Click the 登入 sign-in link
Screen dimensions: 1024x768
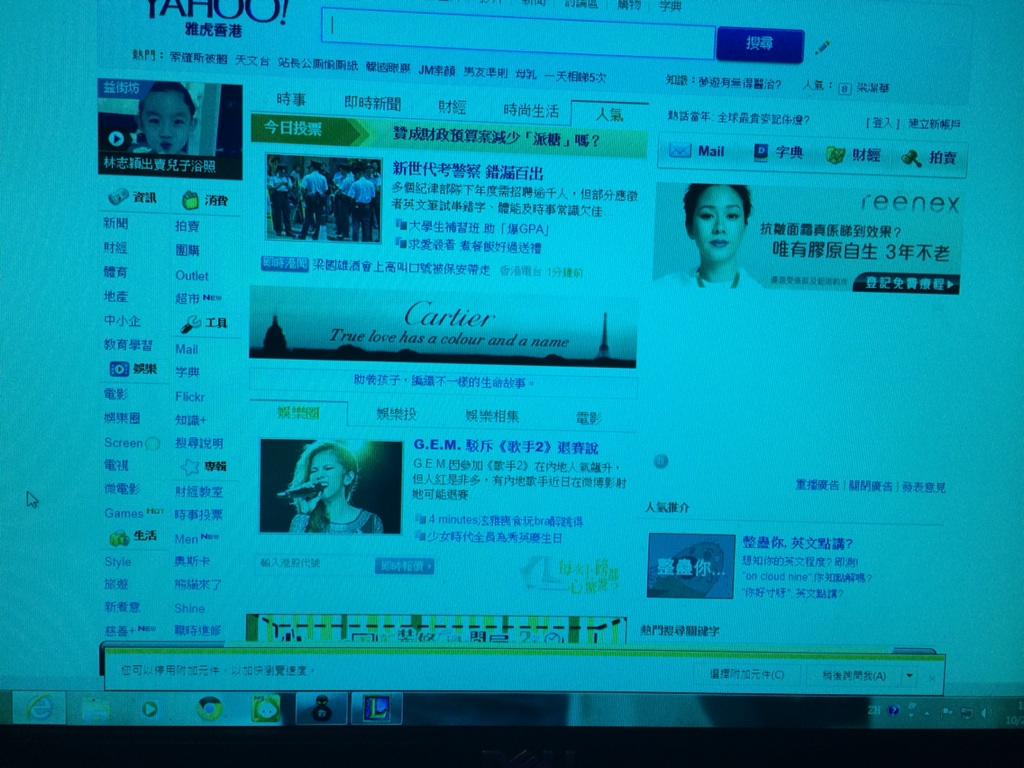pyautogui.click(x=882, y=123)
